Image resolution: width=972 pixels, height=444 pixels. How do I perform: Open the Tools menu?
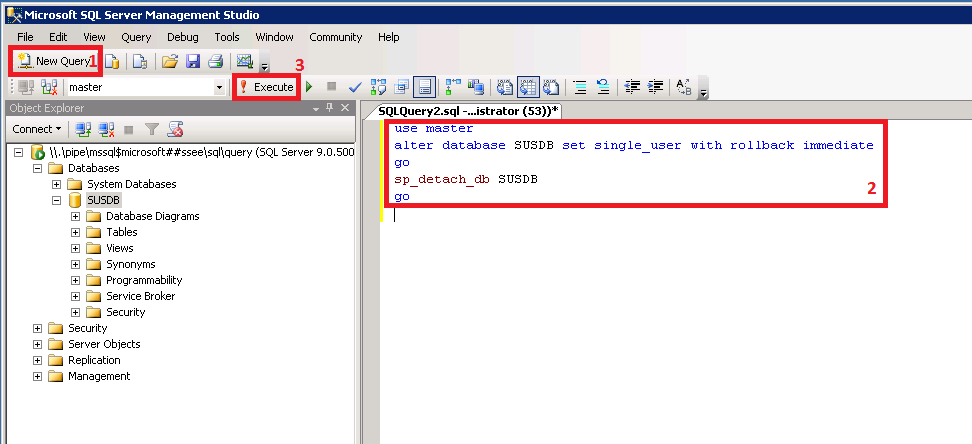227,37
